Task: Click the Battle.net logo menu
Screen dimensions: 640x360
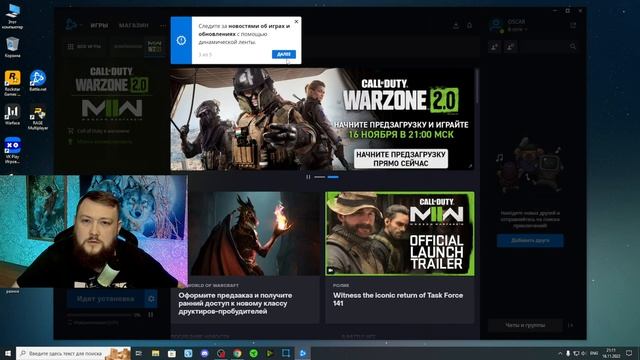Action: pos(71,25)
